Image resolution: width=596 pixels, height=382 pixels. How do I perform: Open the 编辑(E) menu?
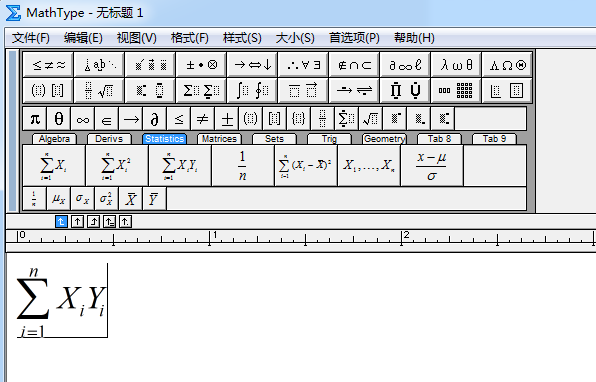(83, 38)
